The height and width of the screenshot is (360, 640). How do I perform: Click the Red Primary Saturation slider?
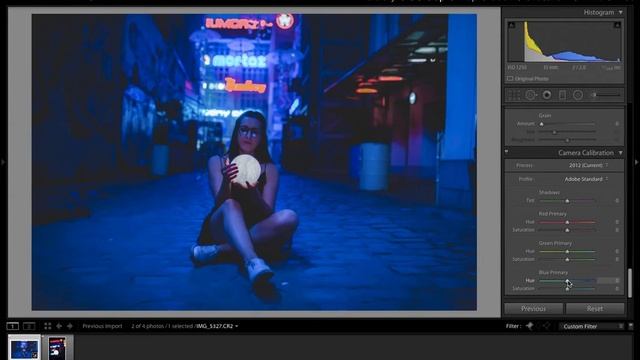click(567, 230)
